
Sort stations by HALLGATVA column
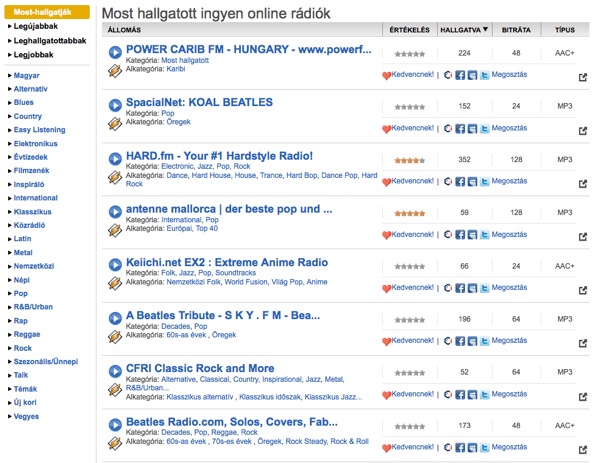coord(464,30)
